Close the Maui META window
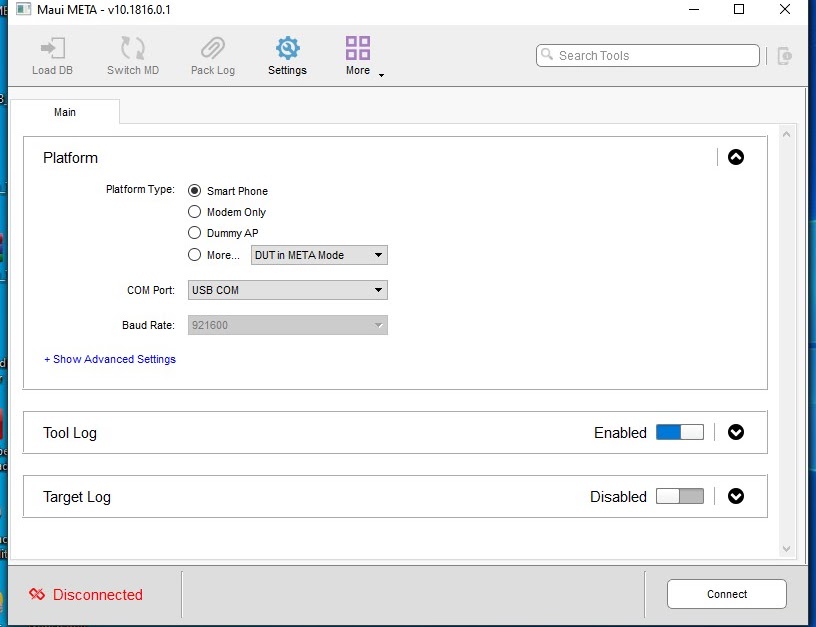This screenshot has height=627, width=816. coord(785,9)
